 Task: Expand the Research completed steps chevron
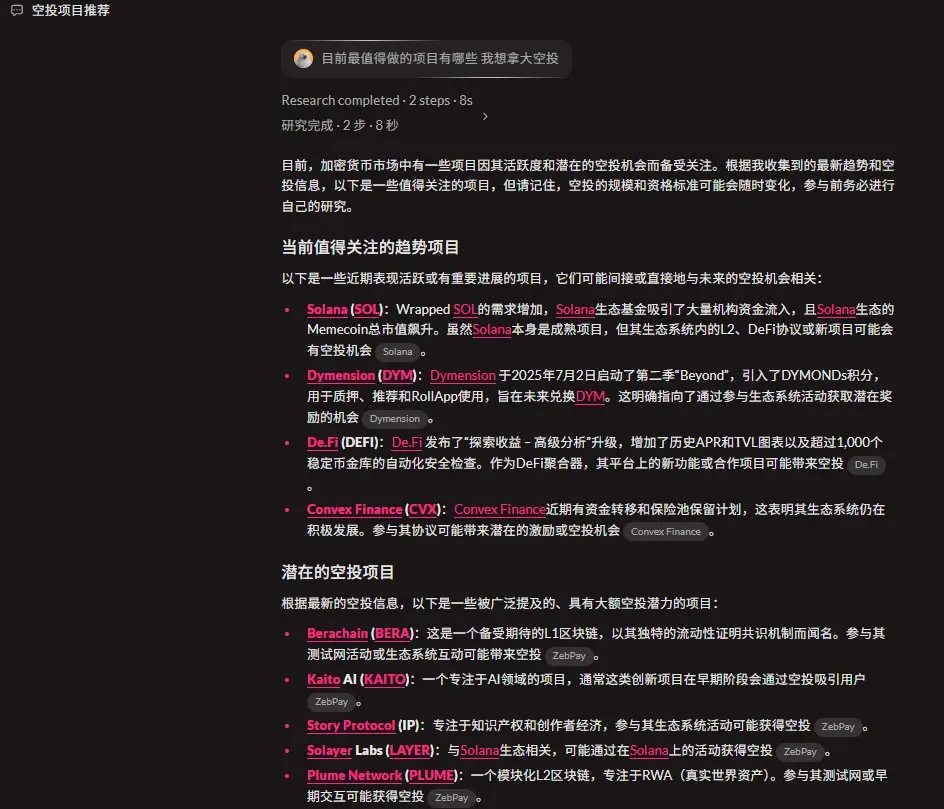(485, 116)
